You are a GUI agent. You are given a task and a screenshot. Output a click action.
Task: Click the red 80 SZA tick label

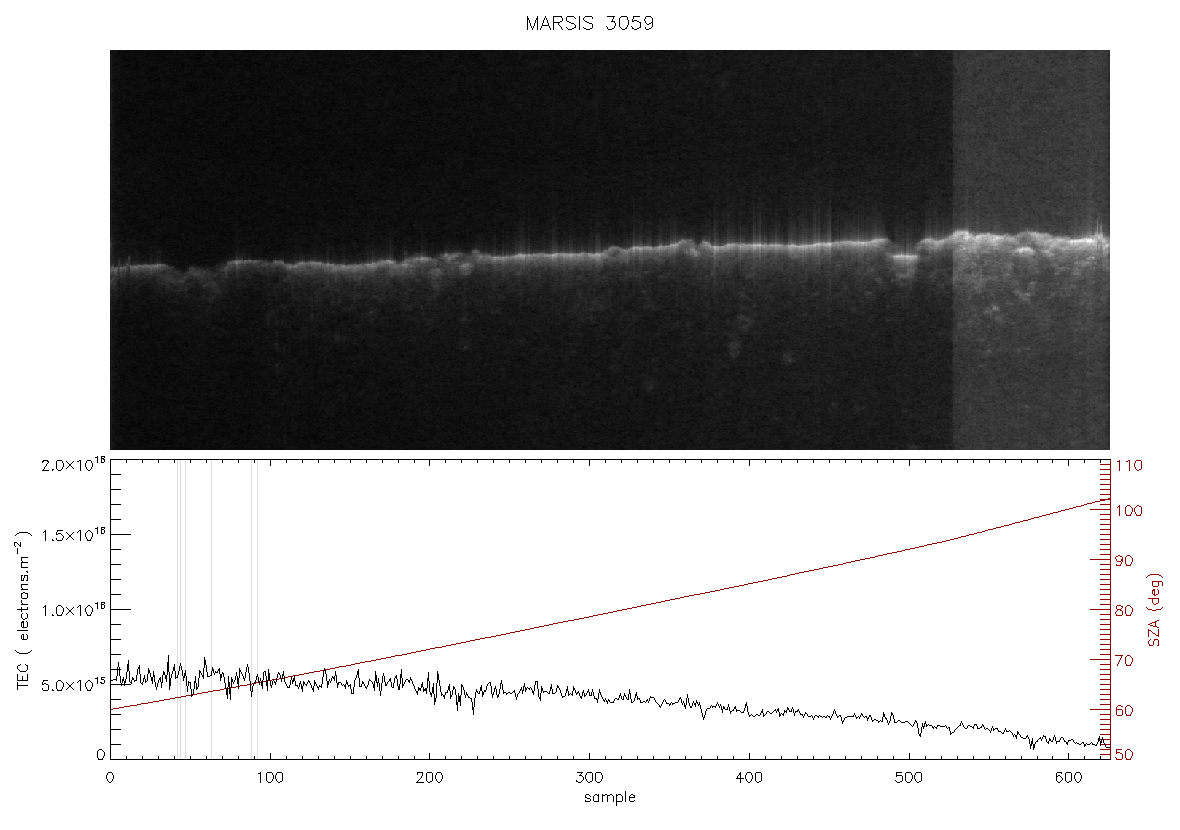click(1124, 610)
